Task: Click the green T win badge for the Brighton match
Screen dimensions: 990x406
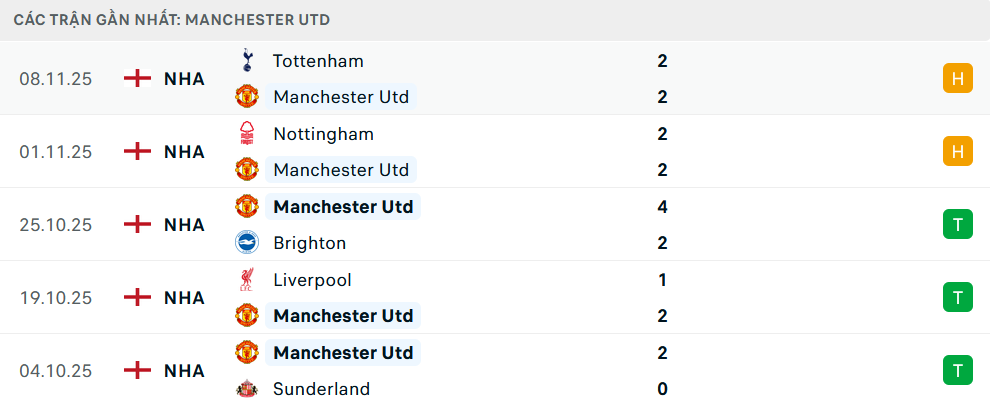Action: click(x=957, y=224)
